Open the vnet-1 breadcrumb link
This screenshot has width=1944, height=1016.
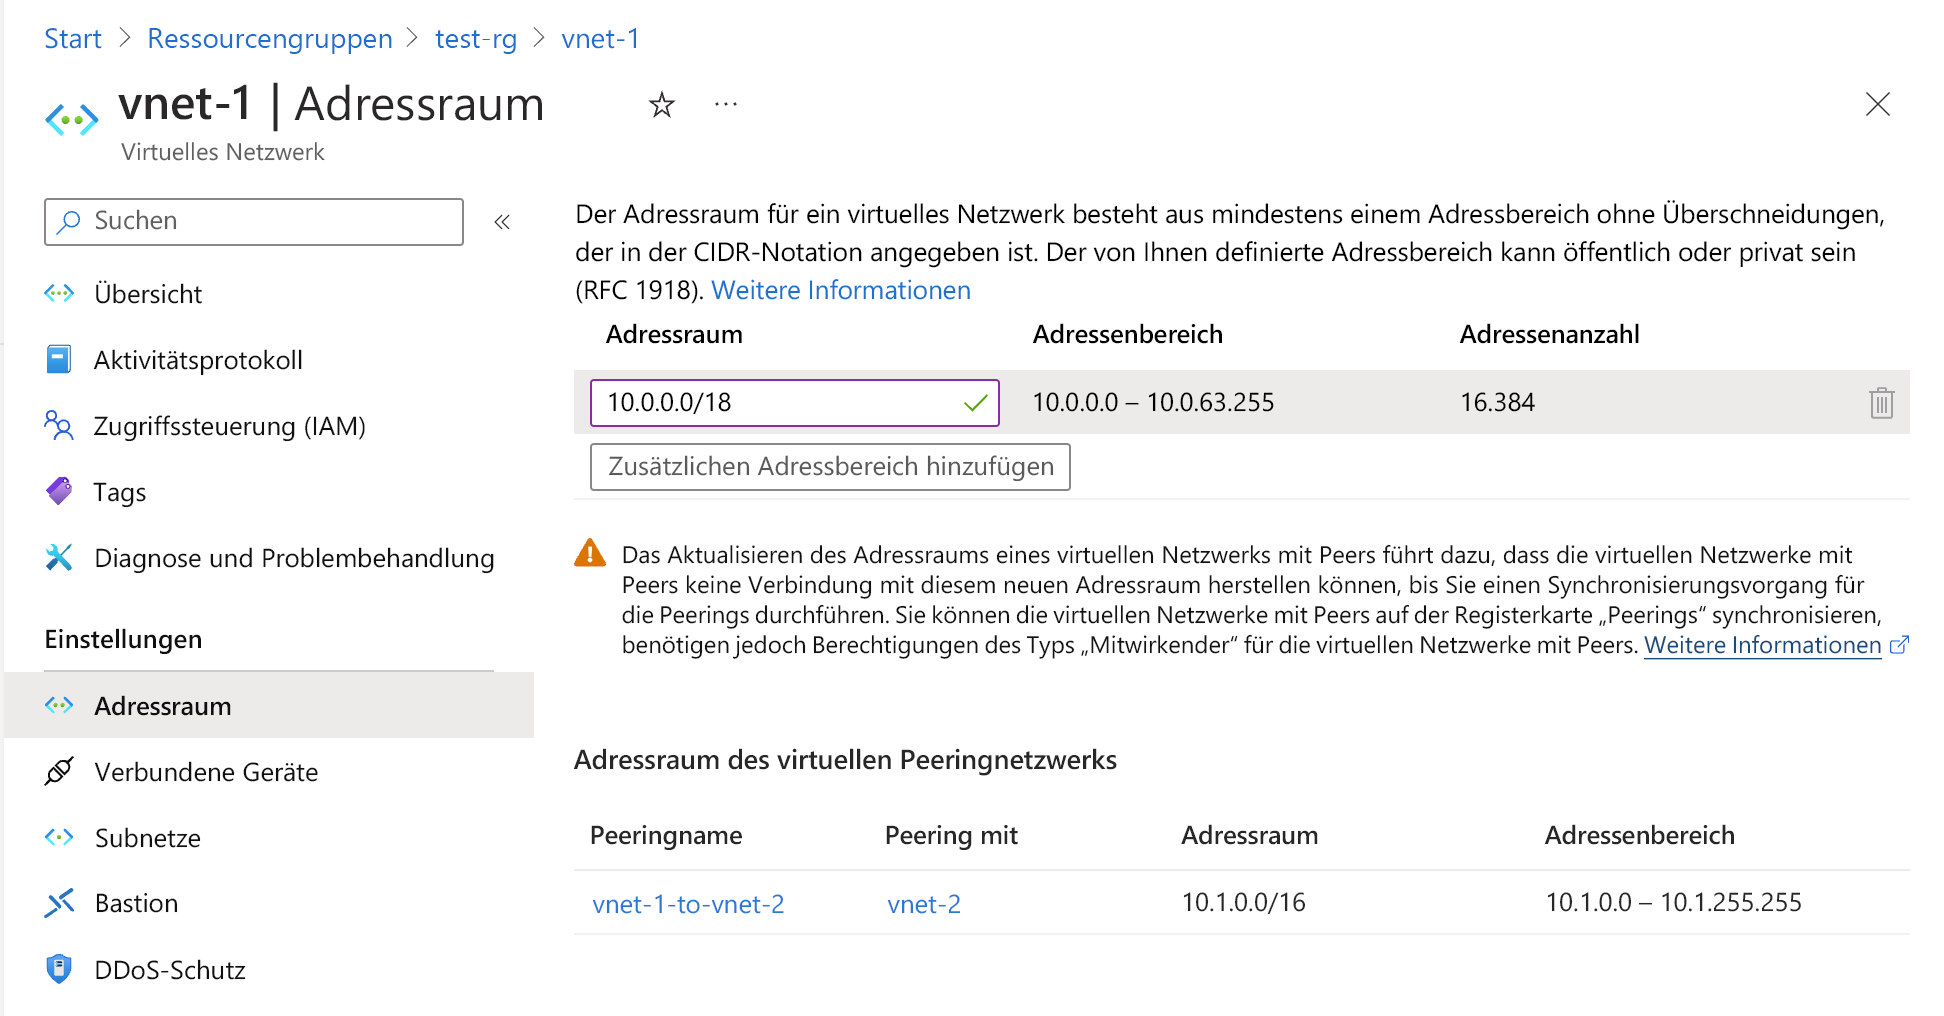[x=600, y=39]
